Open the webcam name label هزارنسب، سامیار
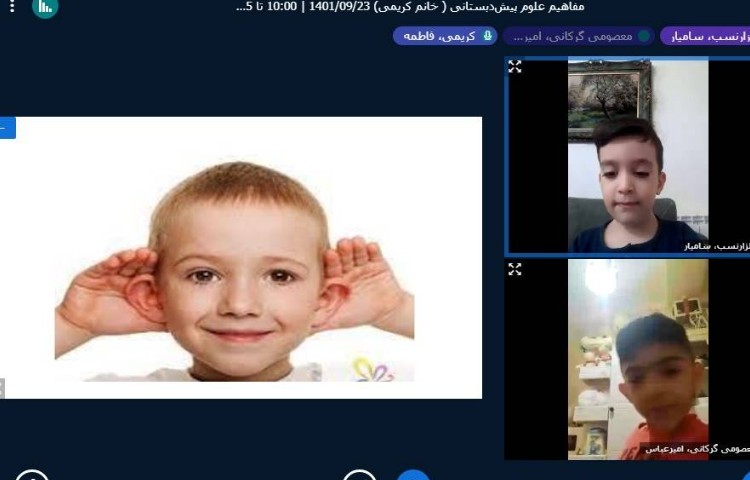750x480 pixels. coord(717,246)
